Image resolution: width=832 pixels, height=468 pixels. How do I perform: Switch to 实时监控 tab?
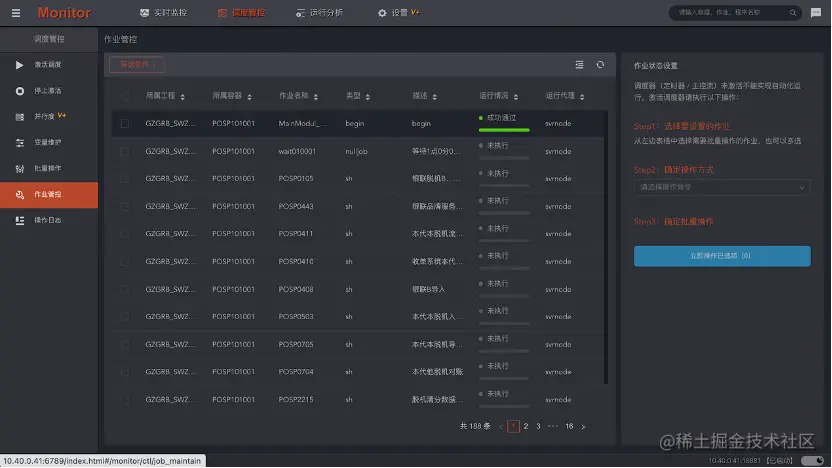163,13
